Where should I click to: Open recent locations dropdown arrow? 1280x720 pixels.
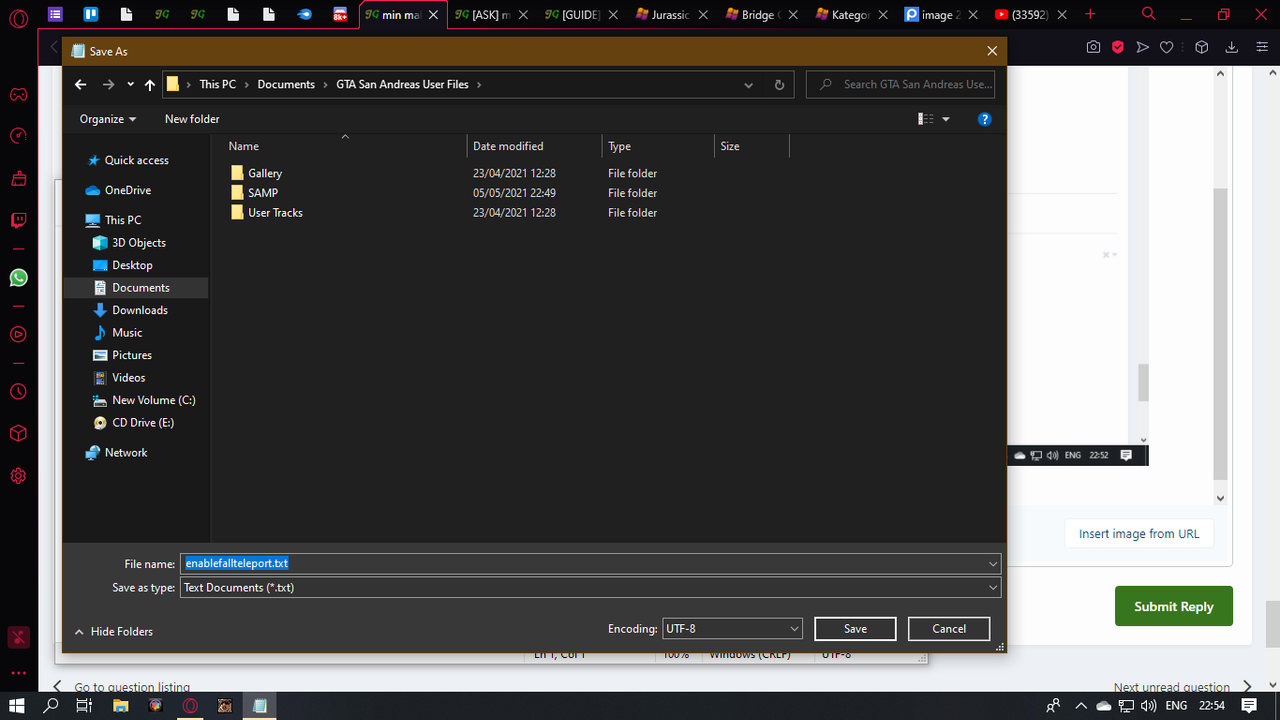131,85
